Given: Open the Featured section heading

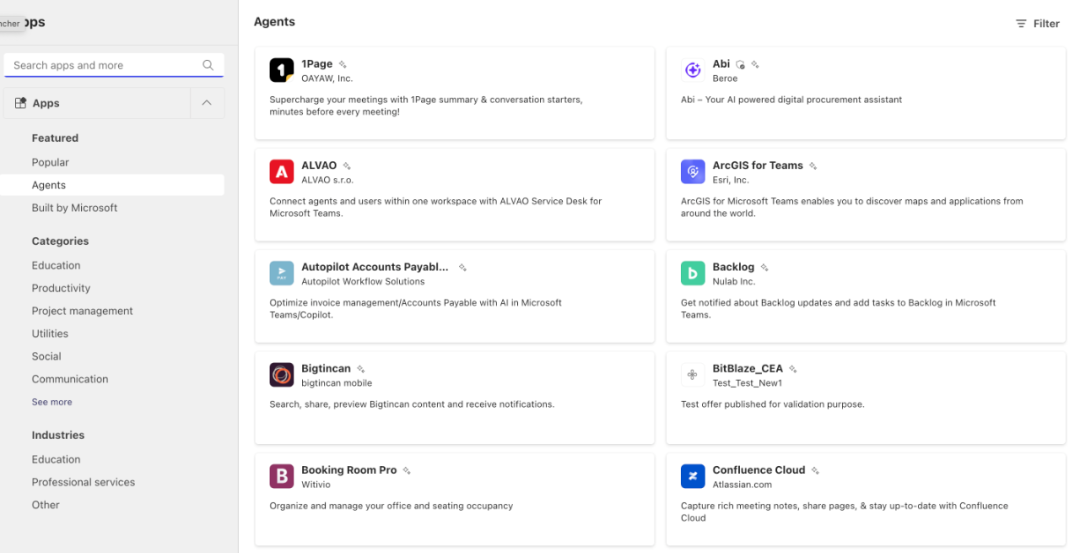Looking at the screenshot, I should click(x=55, y=138).
